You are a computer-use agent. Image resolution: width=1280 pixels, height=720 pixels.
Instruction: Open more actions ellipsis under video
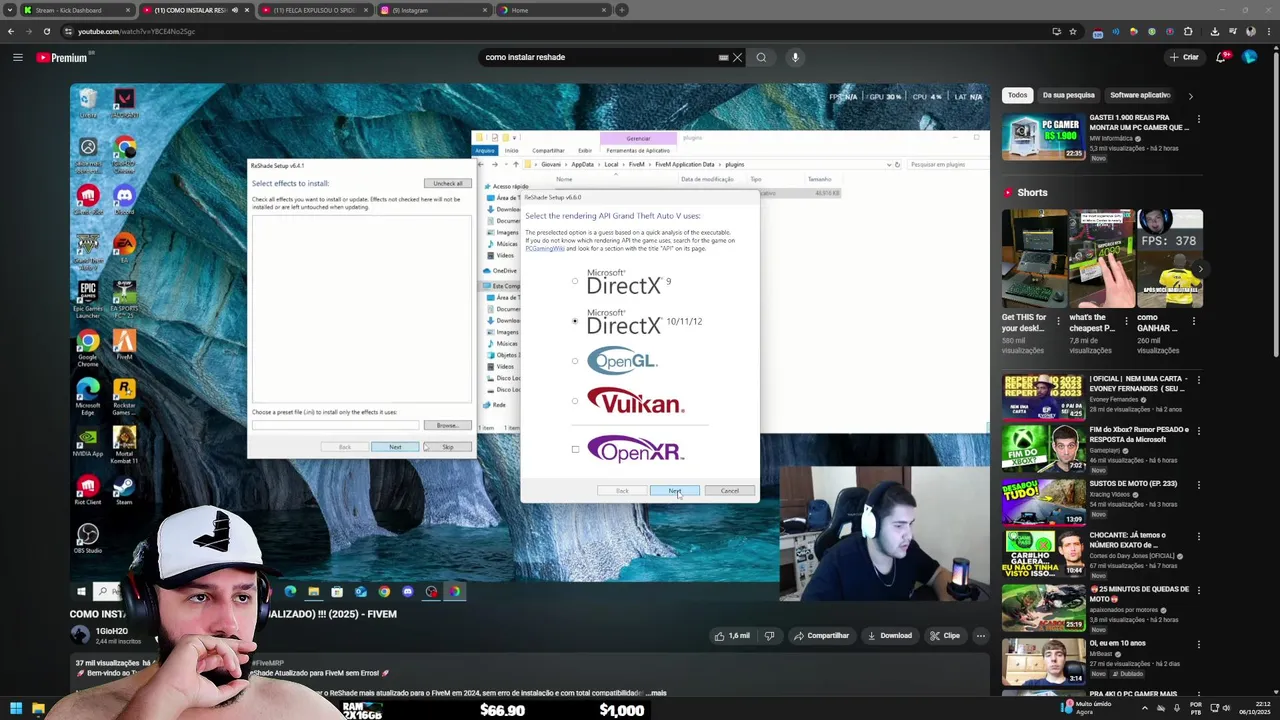(x=980, y=635)
